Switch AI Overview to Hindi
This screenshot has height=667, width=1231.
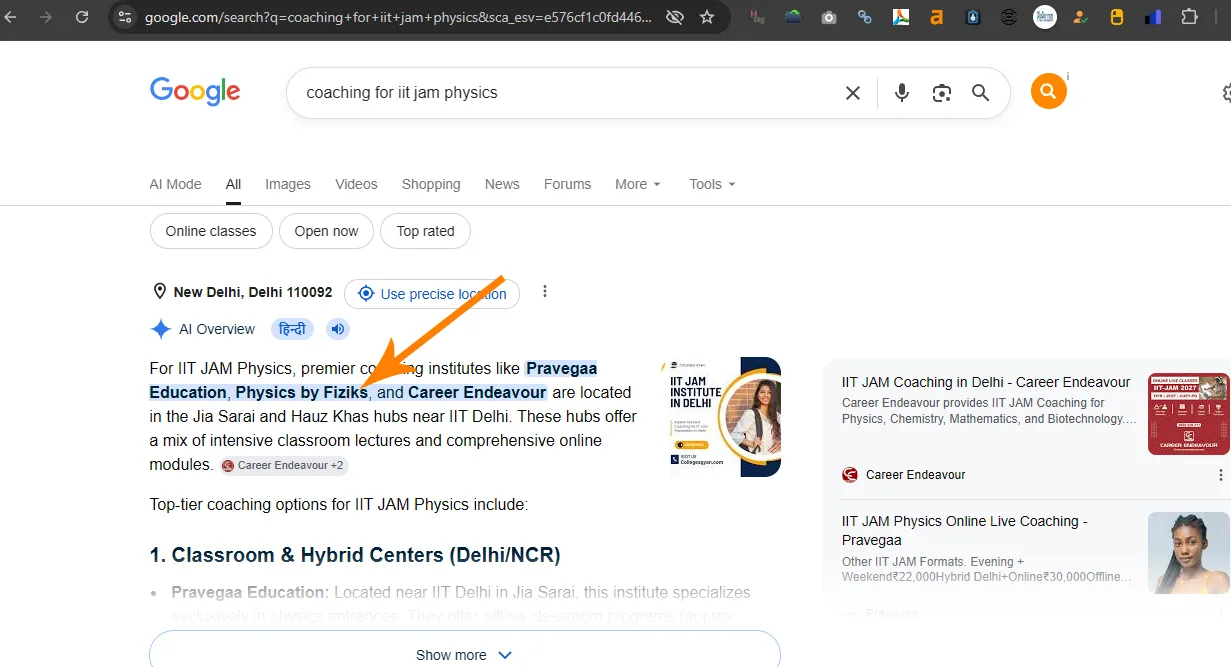[x=292, y=329]
